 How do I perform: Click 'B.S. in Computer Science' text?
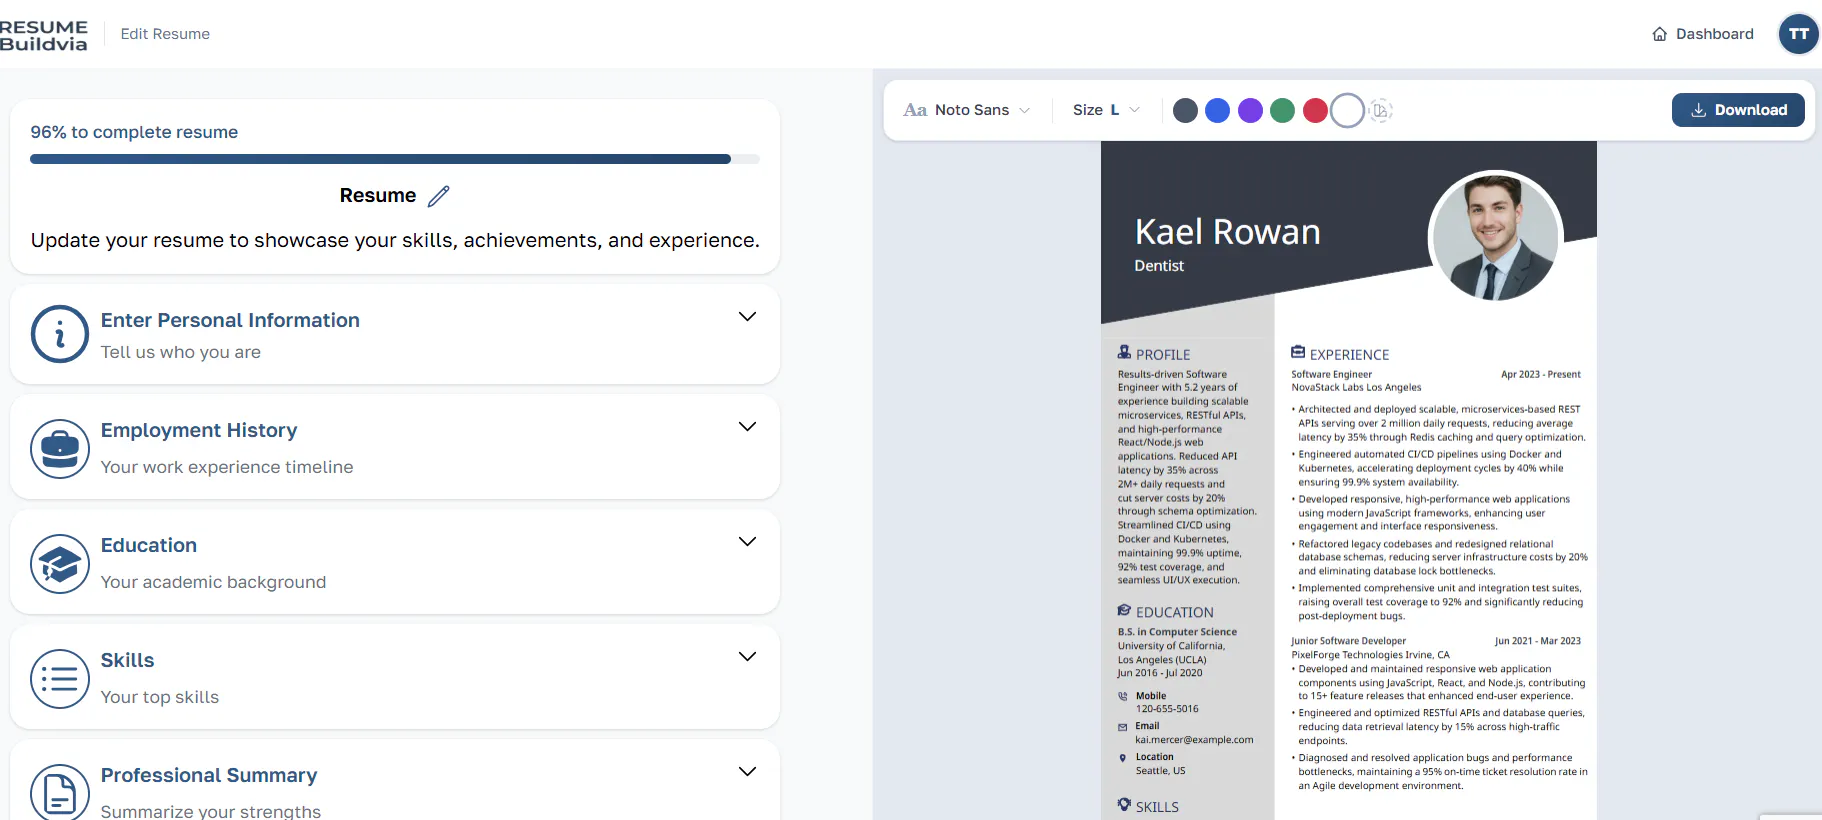1177,632
